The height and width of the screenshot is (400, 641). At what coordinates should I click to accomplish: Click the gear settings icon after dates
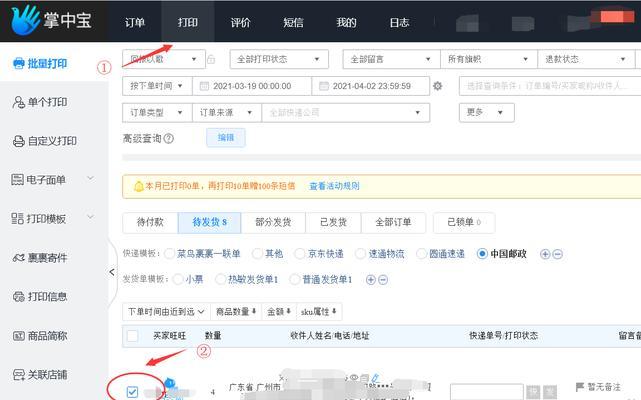(437, 86)
